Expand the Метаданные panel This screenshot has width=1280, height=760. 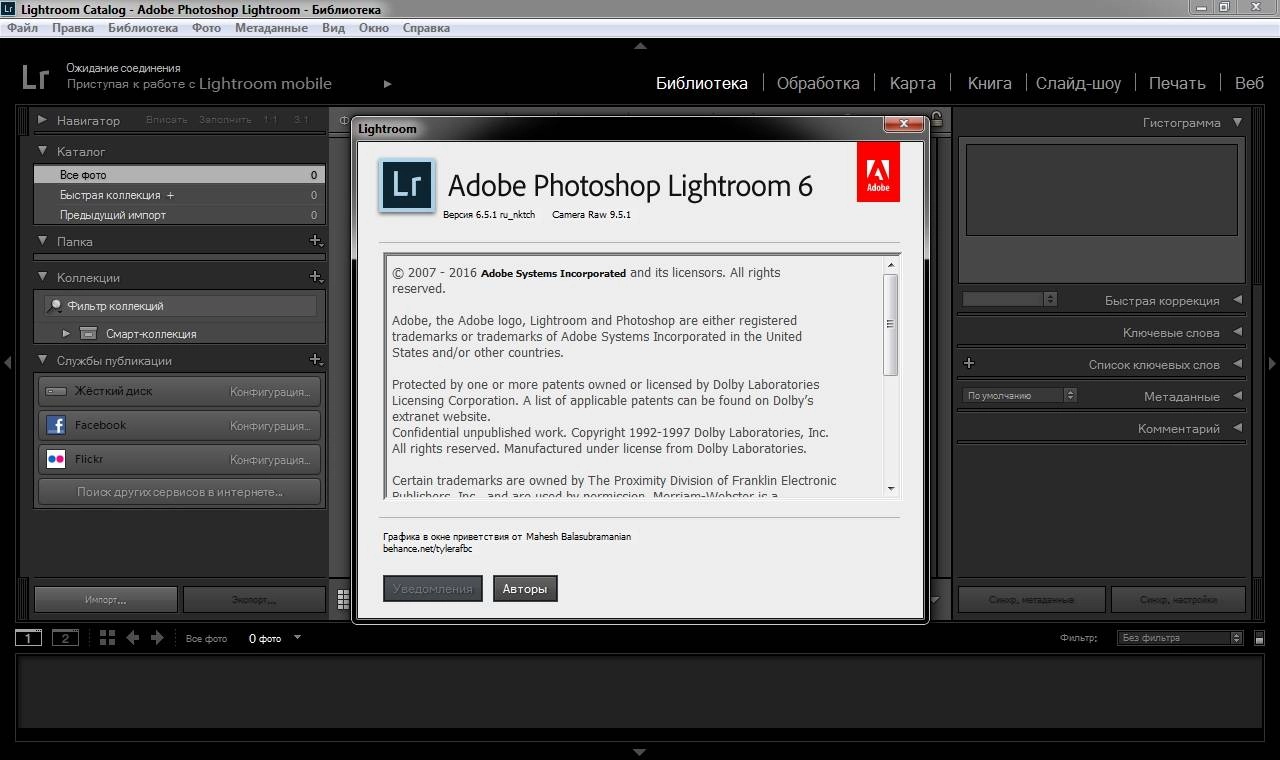click(1237, 396)
